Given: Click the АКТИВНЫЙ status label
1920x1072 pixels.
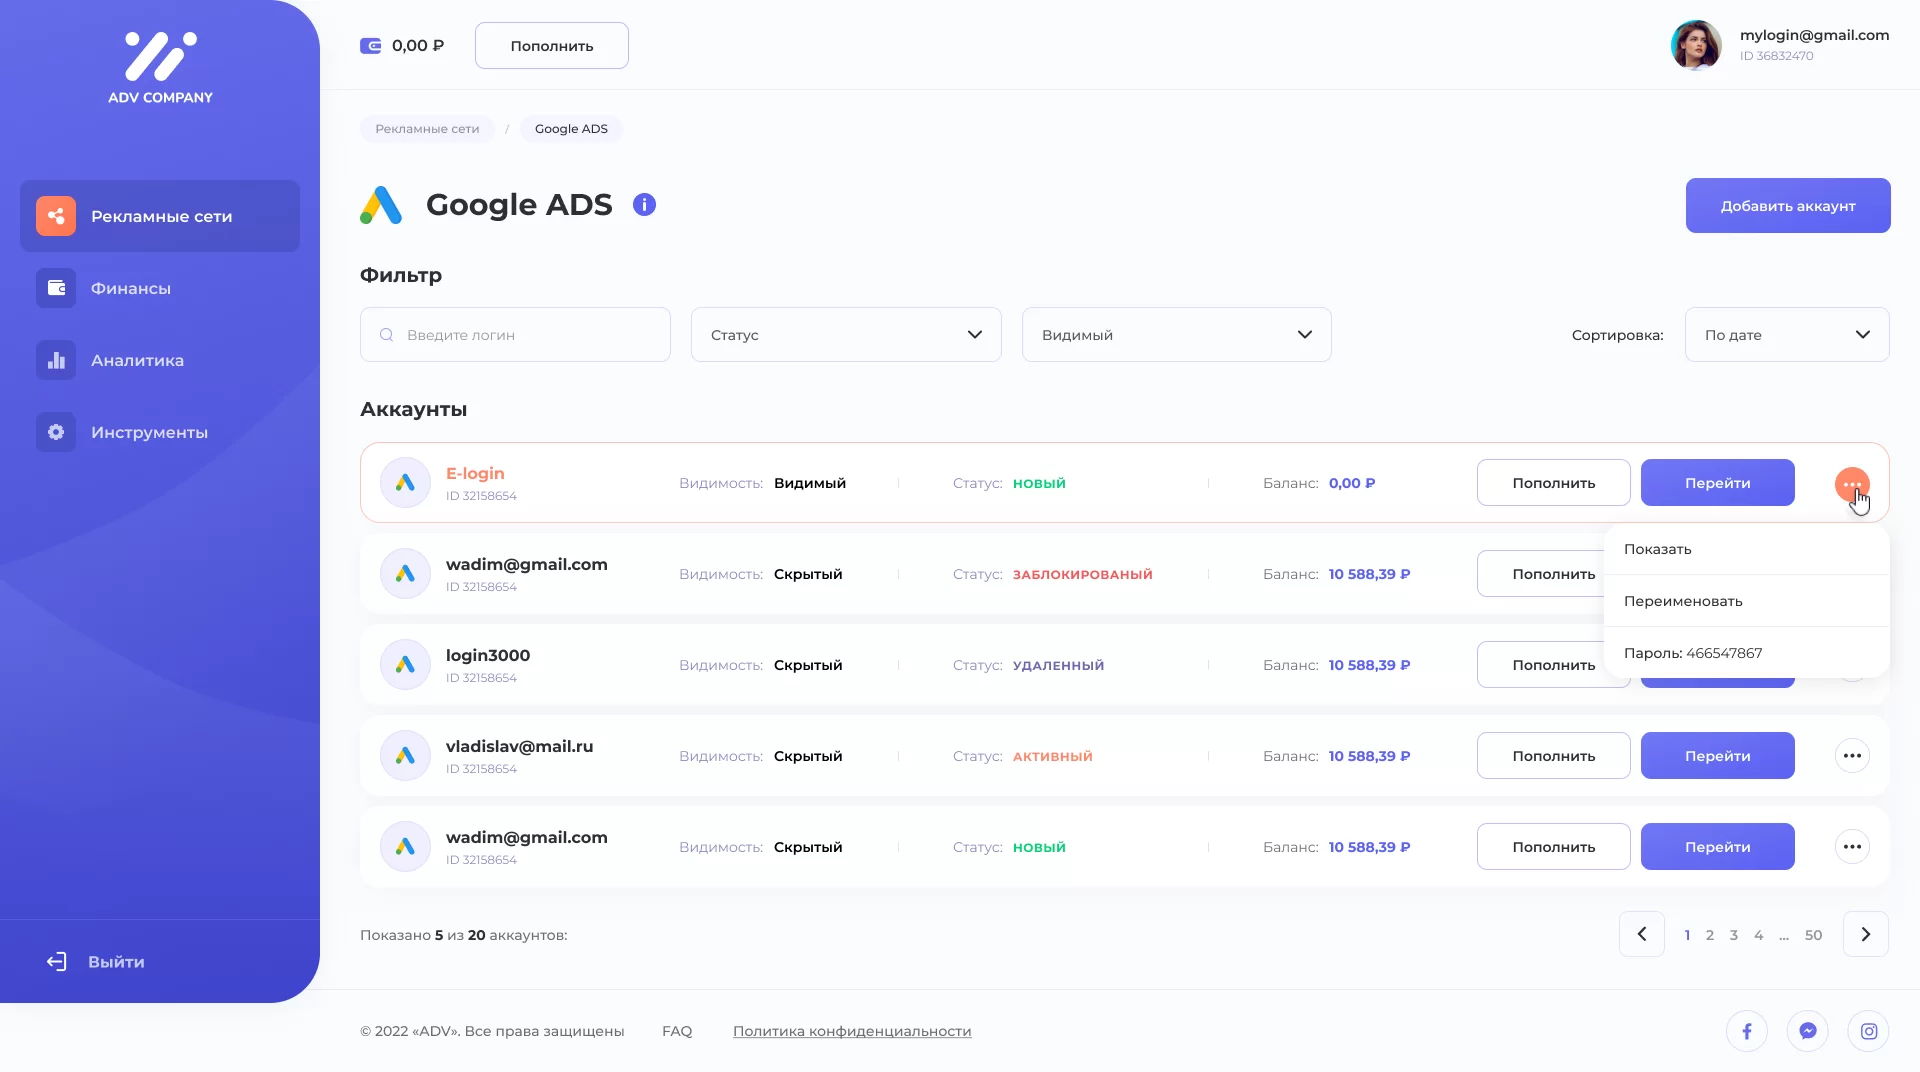Looking at the screenshot, I should [1053, 756].
